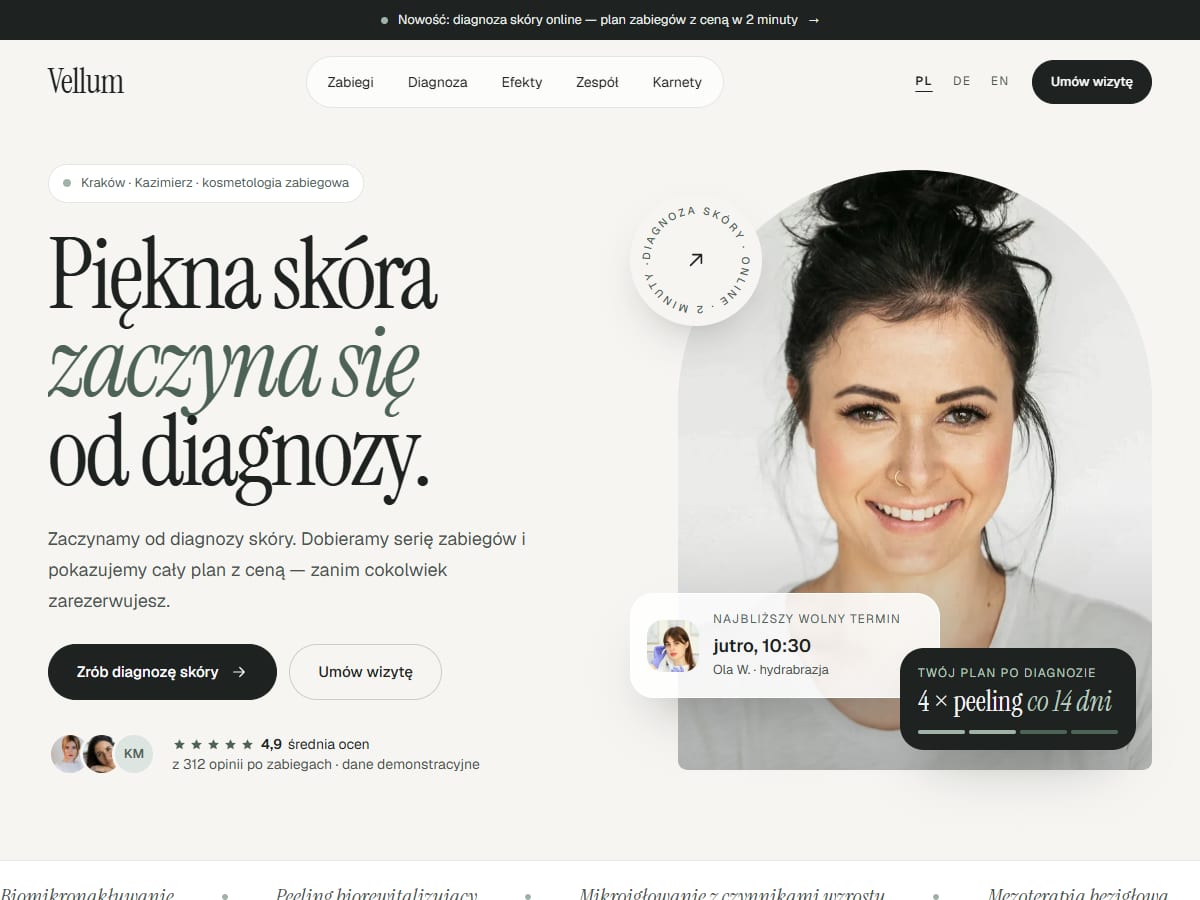Go to the Diagnoza section
The height and width of the screenshot is (900, 1200).
437,82
